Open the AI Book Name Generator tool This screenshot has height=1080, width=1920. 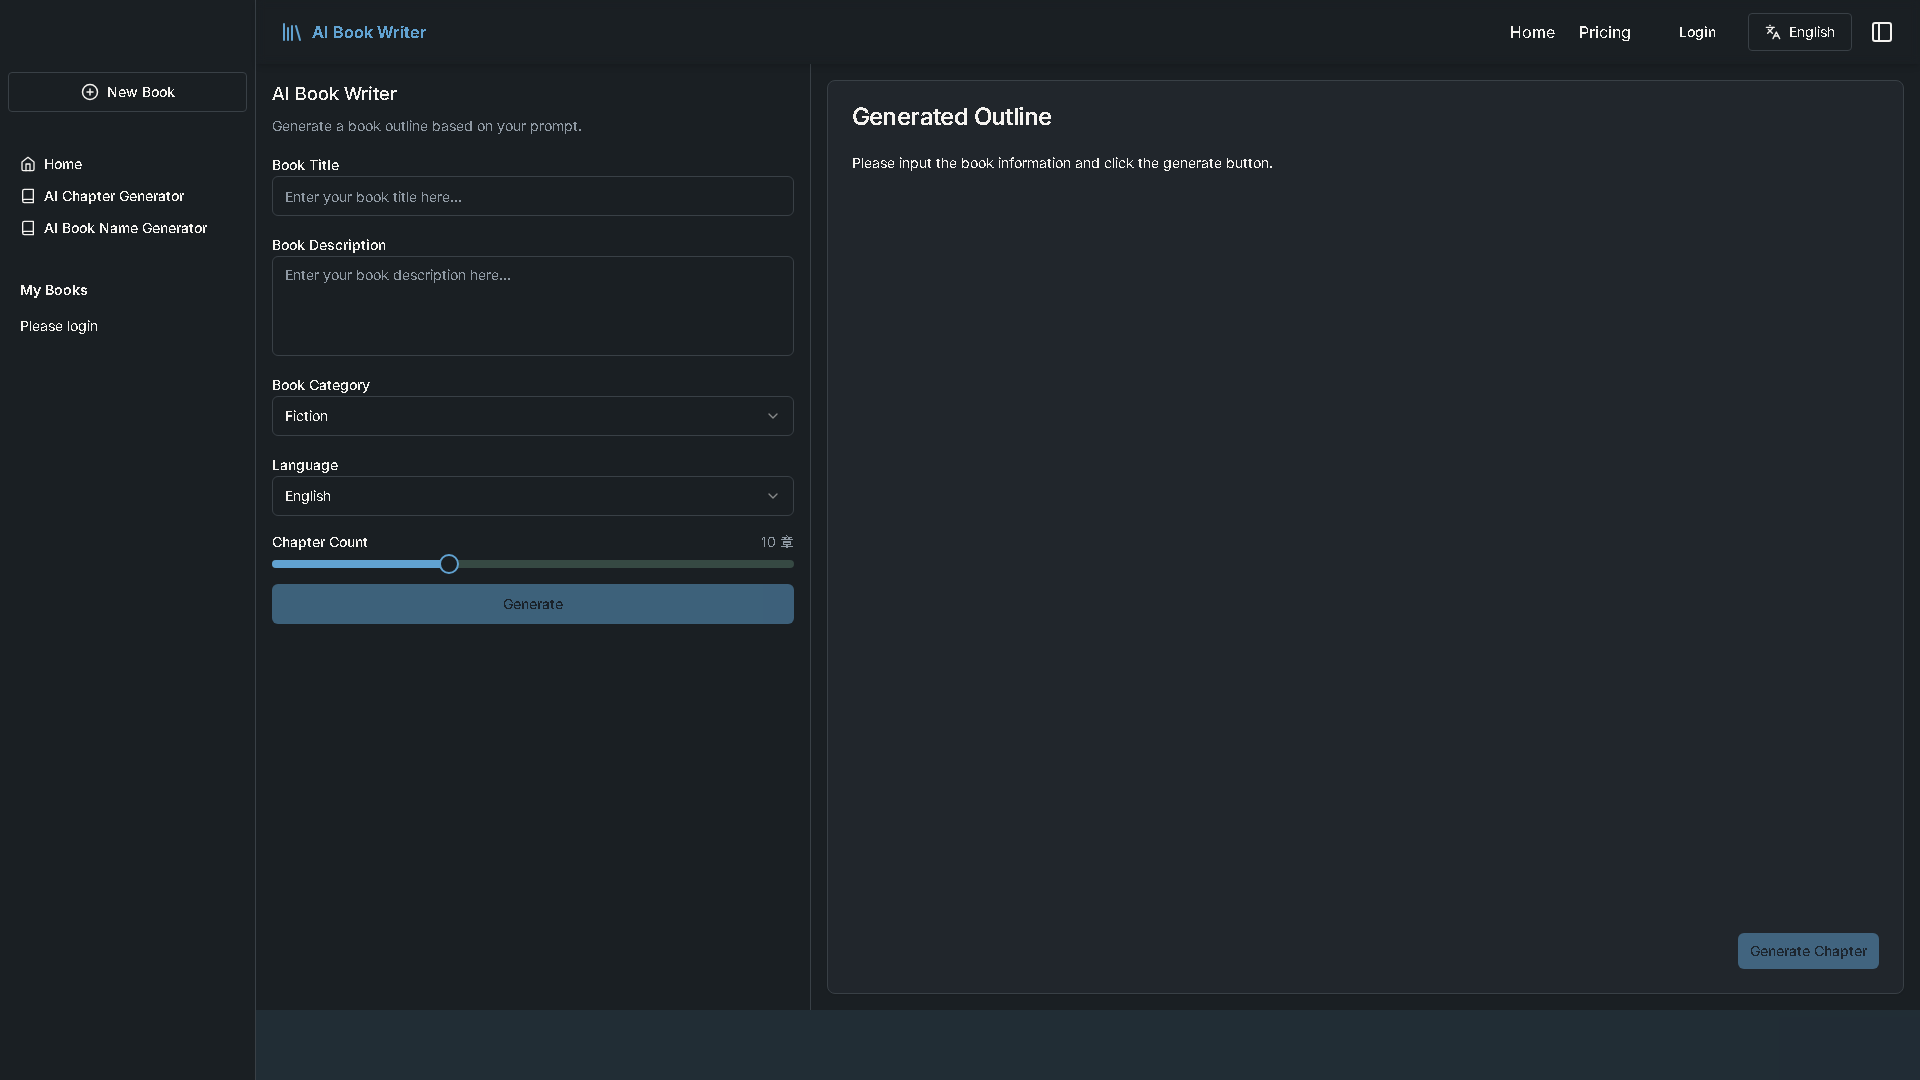(x=125, y=228)
